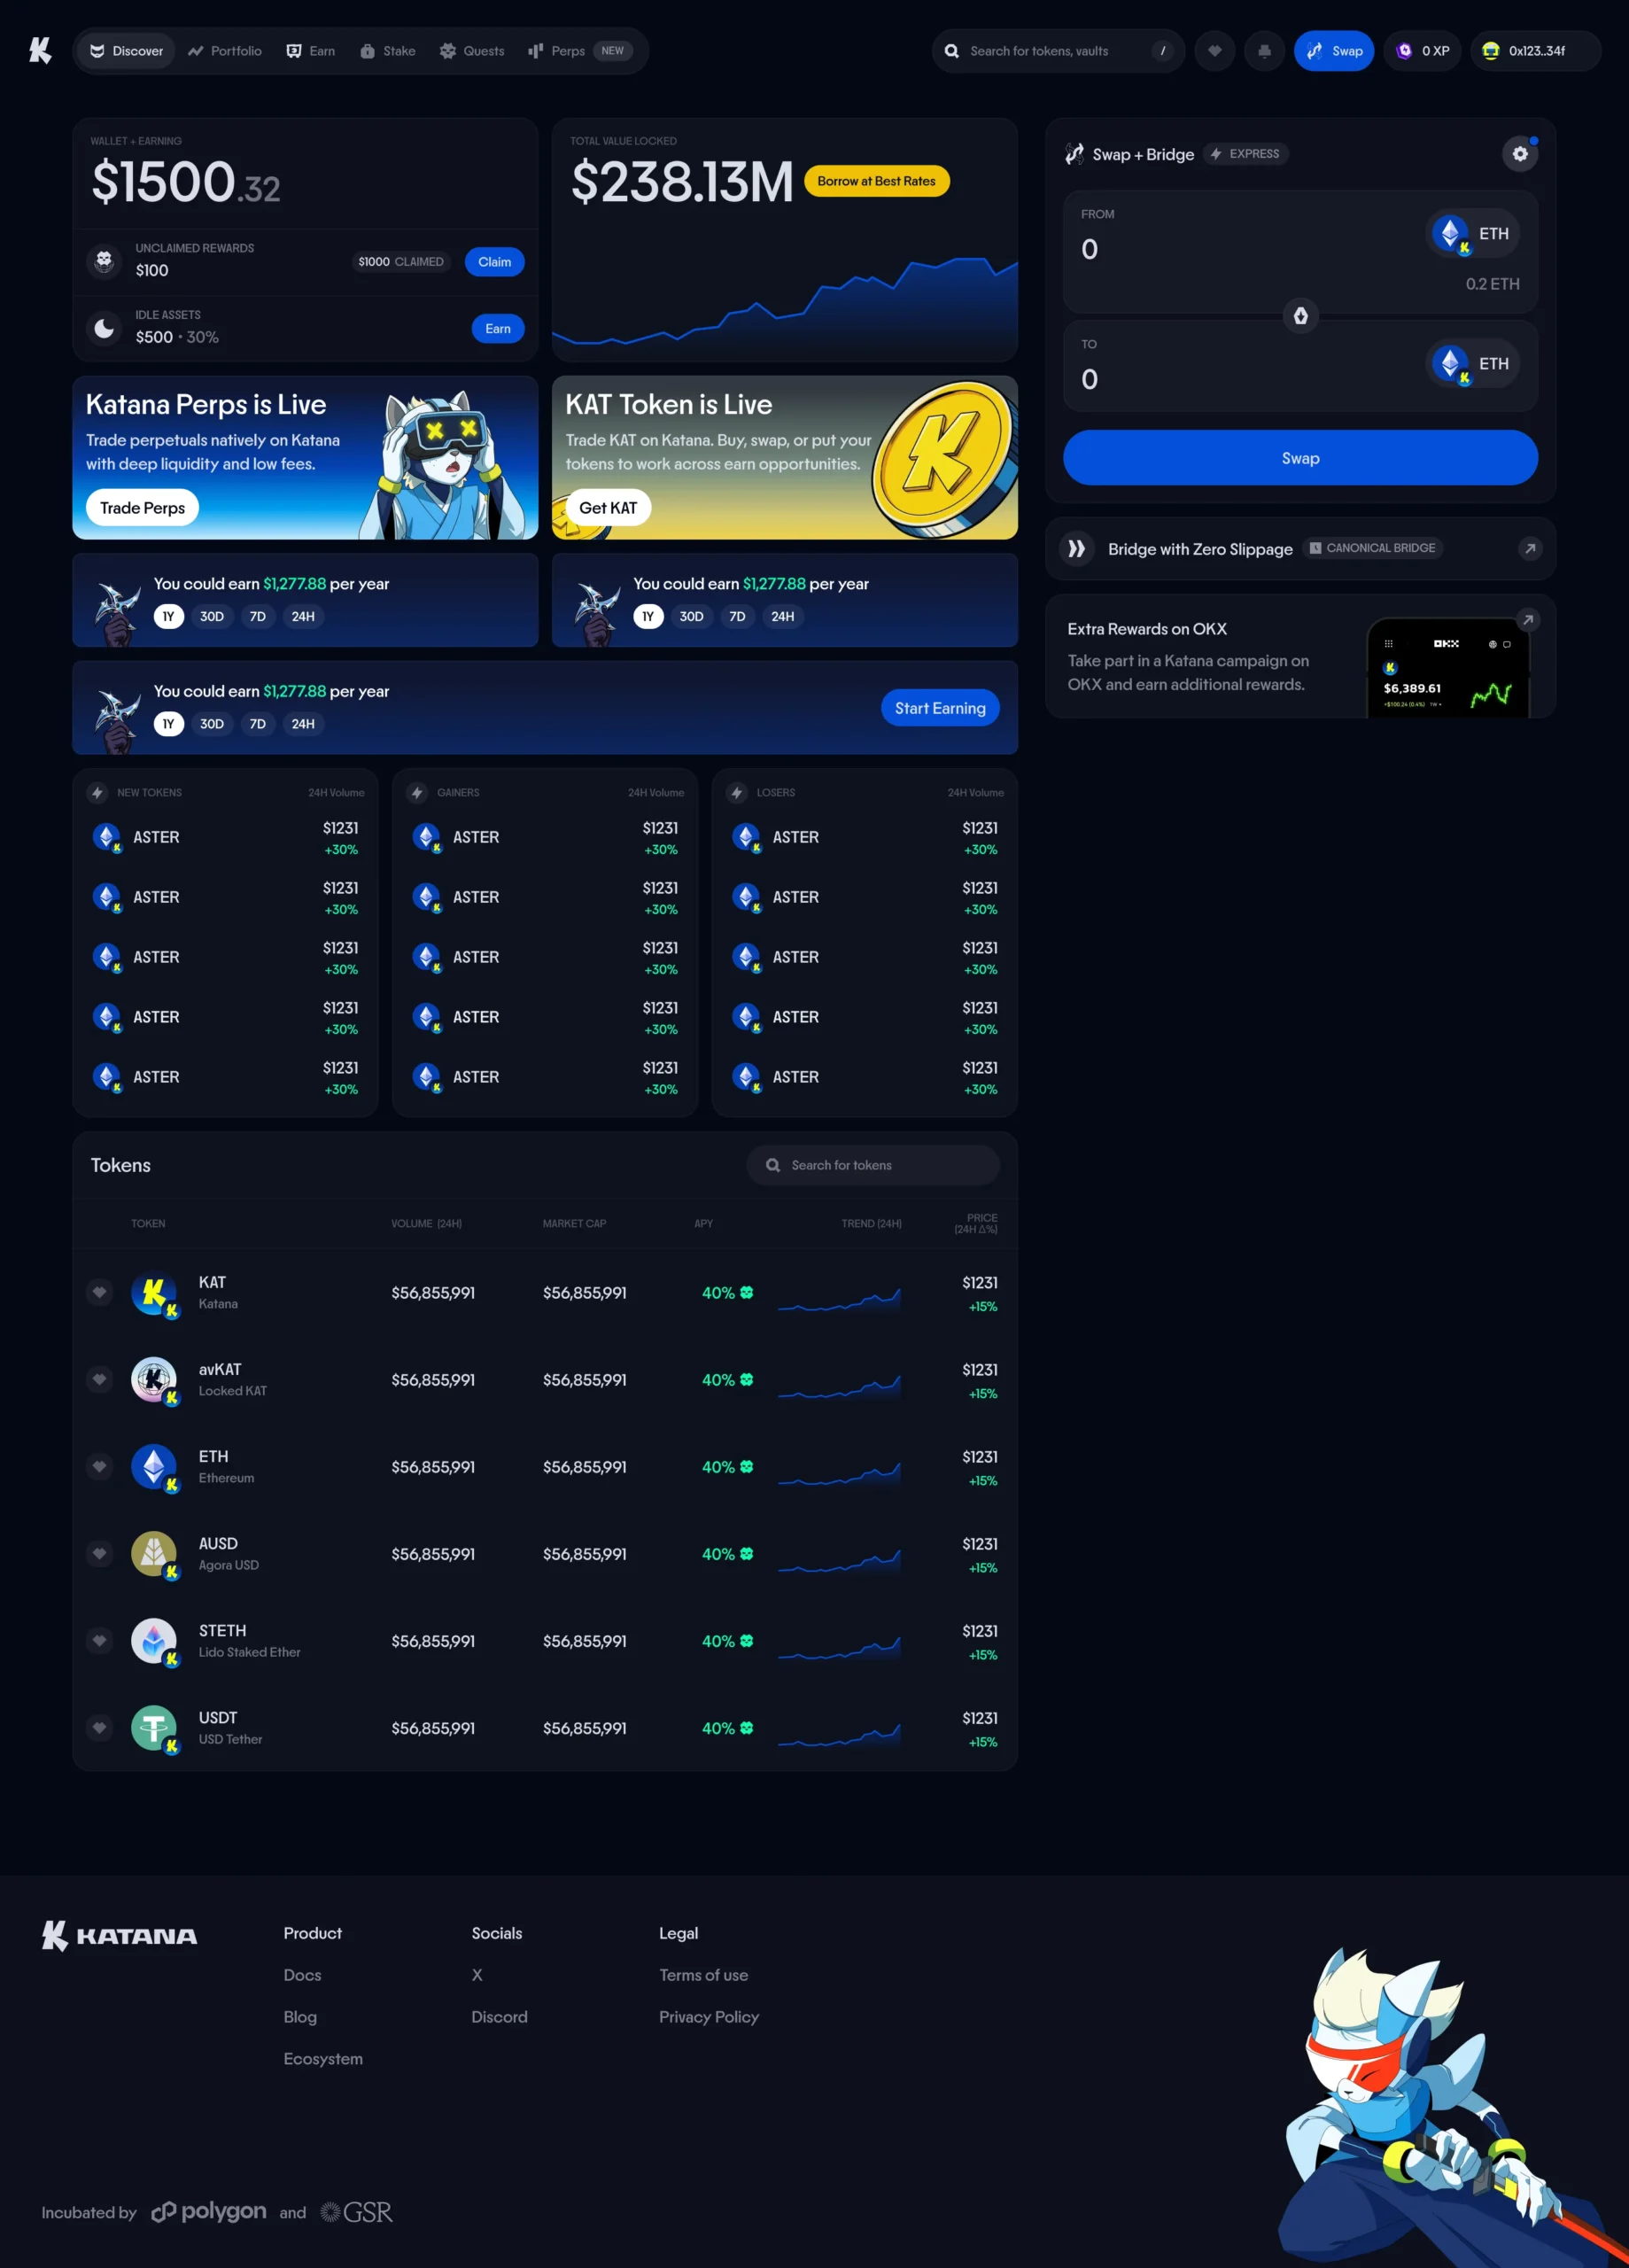Click Start Earning button
Screen dimensions: 1629x2268
point(940,708)
